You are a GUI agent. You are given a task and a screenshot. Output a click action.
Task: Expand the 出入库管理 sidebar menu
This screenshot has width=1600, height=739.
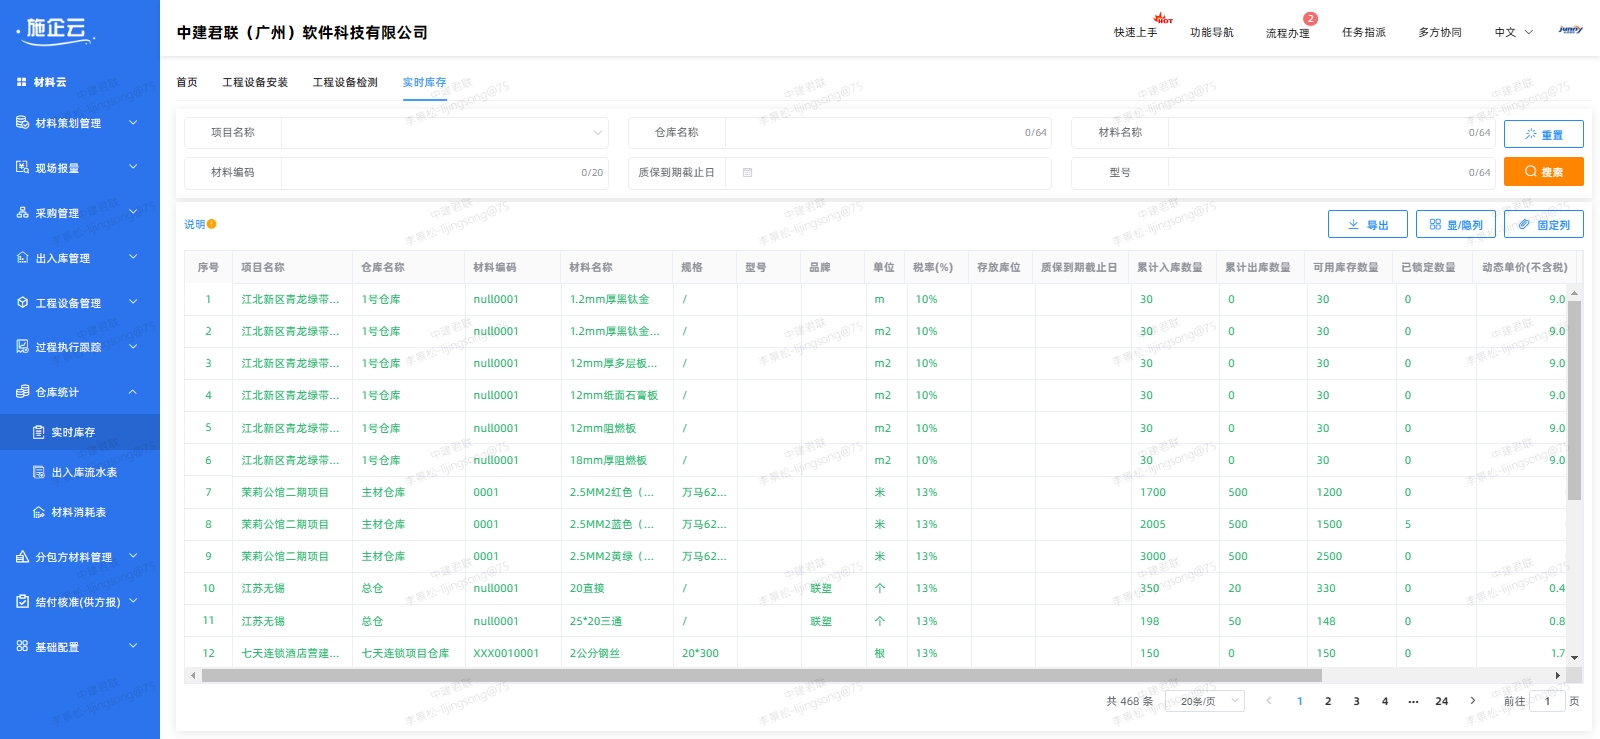(132, 258)
